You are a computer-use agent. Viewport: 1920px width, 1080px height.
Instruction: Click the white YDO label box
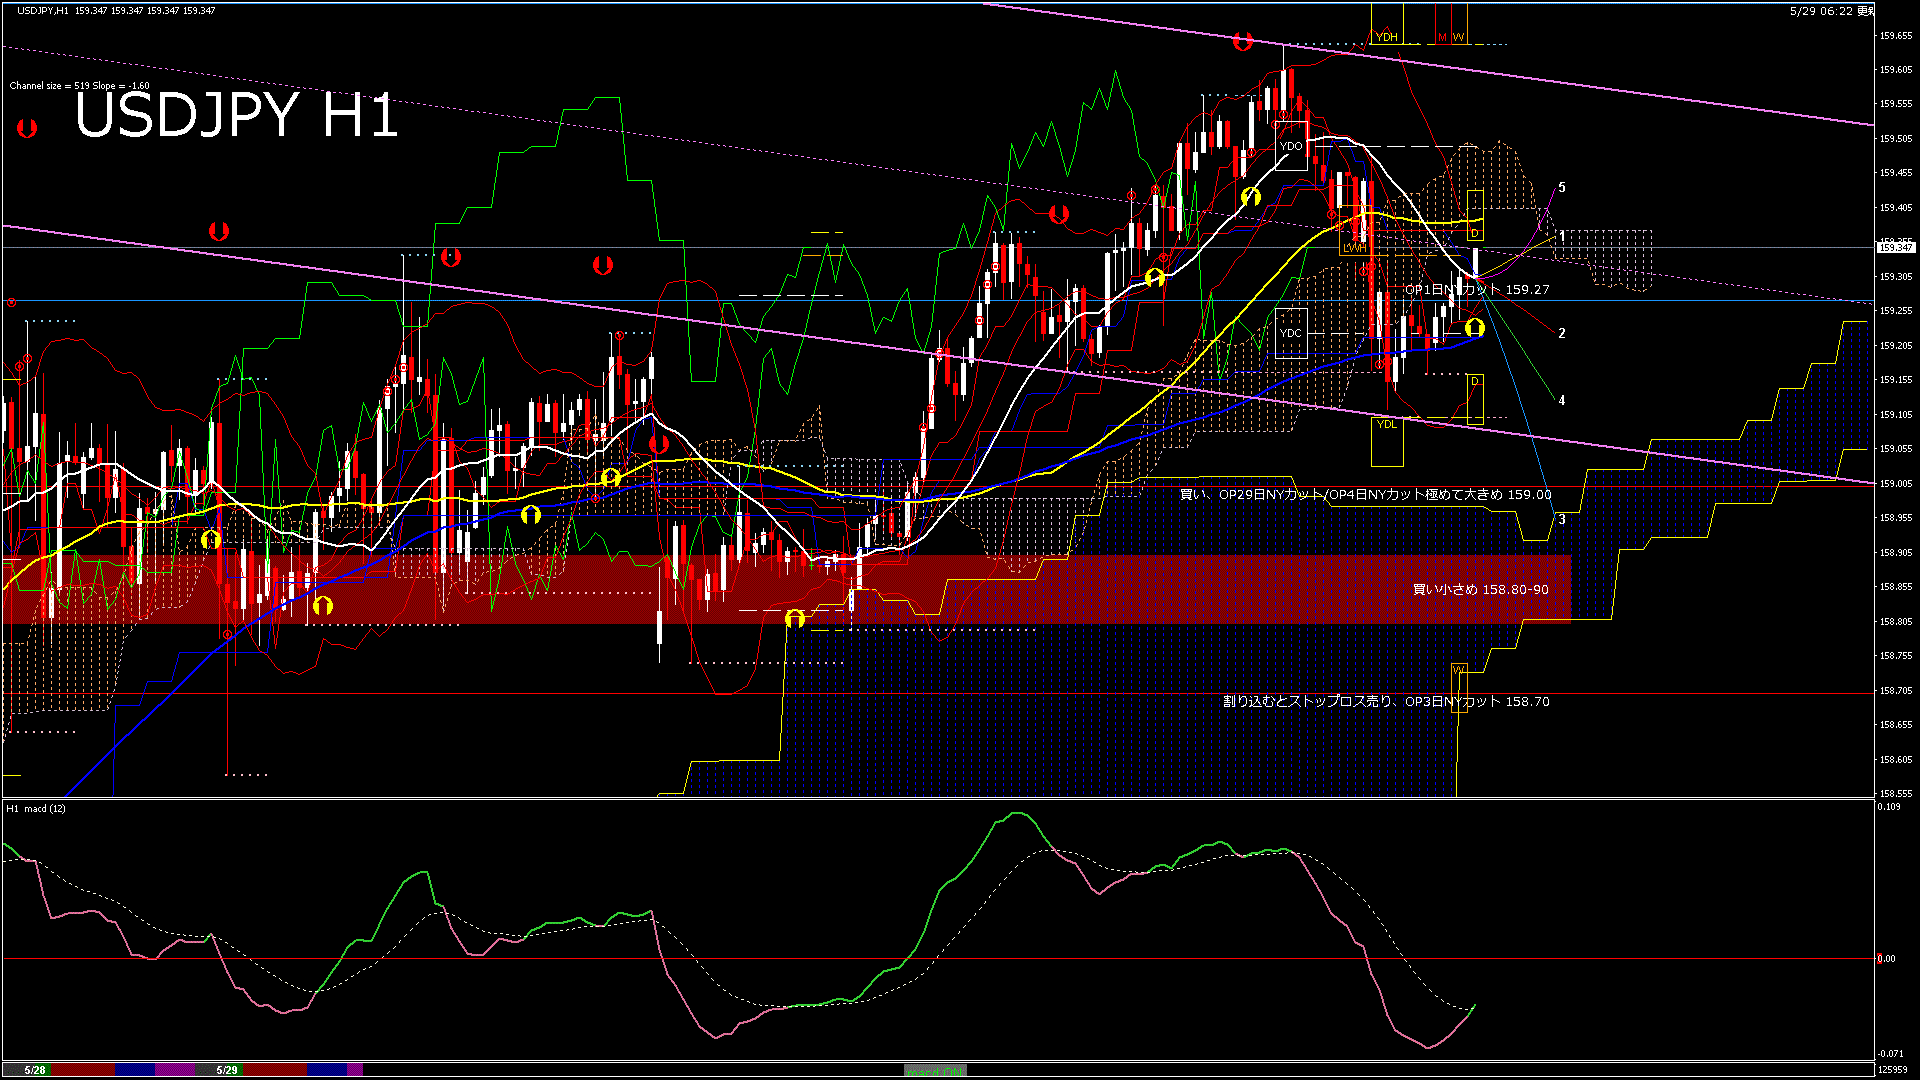click(1291, 146)
